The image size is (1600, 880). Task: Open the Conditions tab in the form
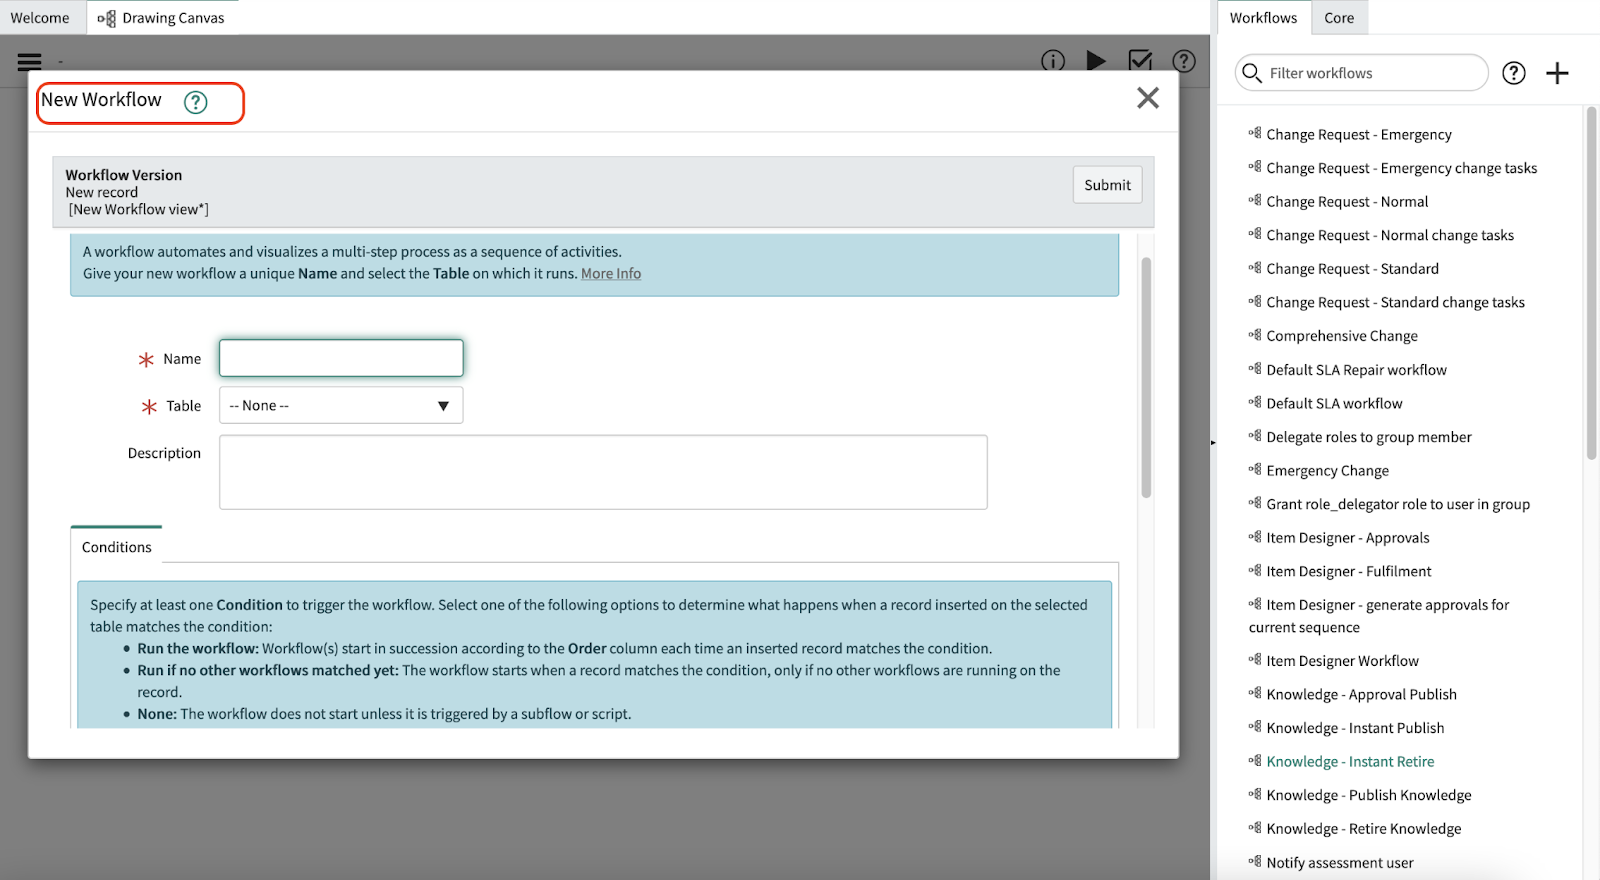tap(117, 547)
